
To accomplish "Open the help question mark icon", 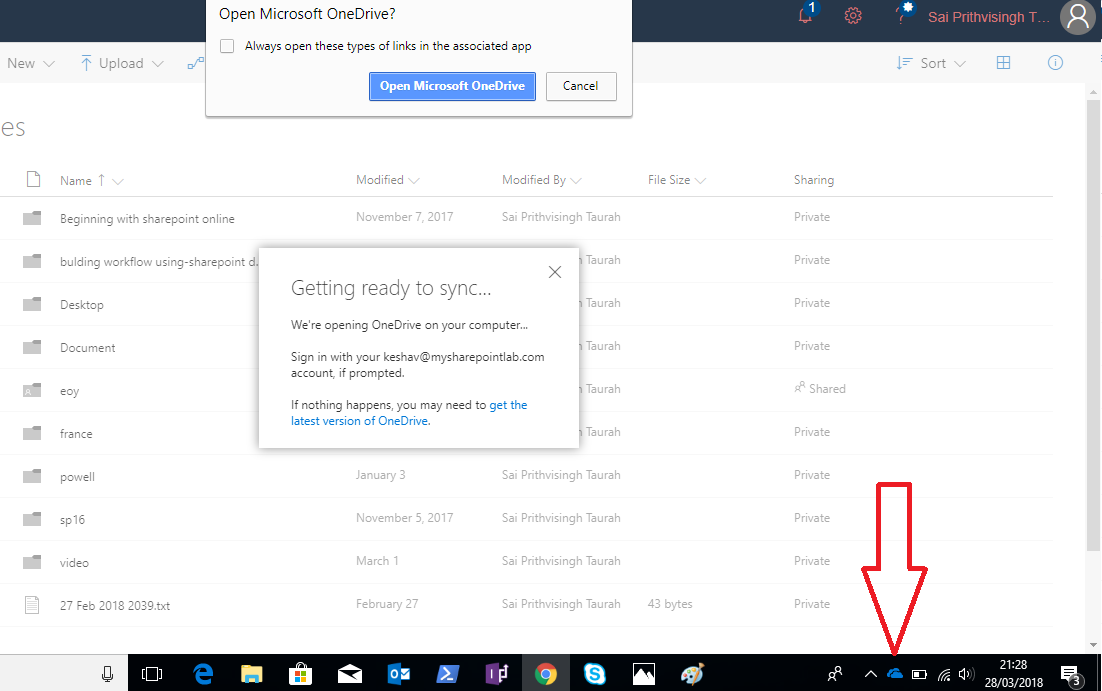I will point(903,15).
